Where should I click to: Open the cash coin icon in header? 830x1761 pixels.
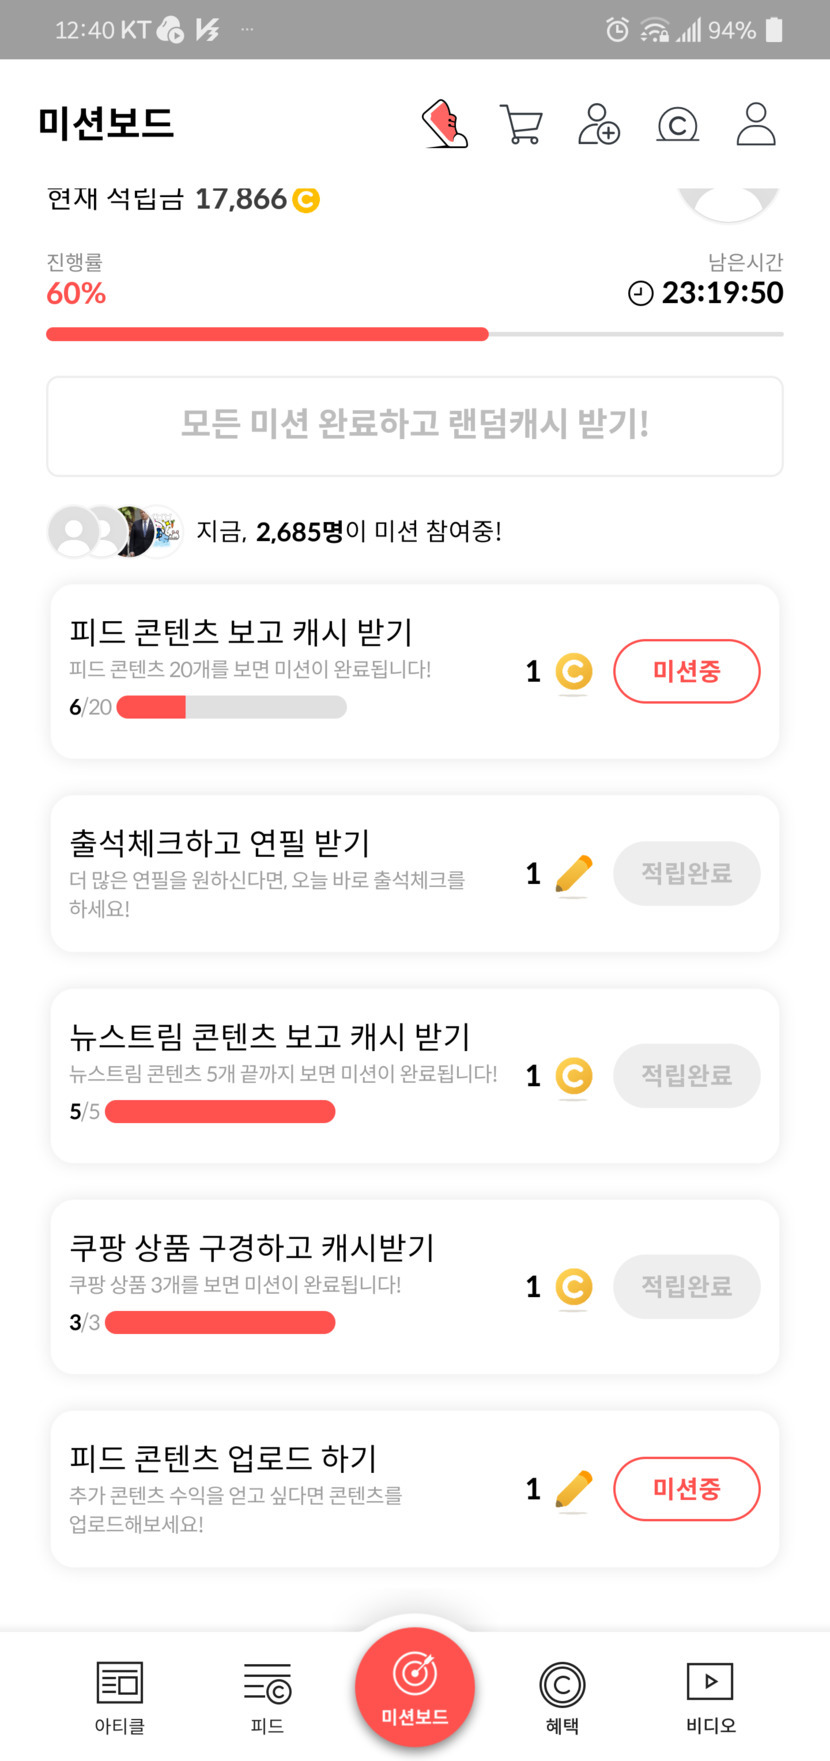677,125
